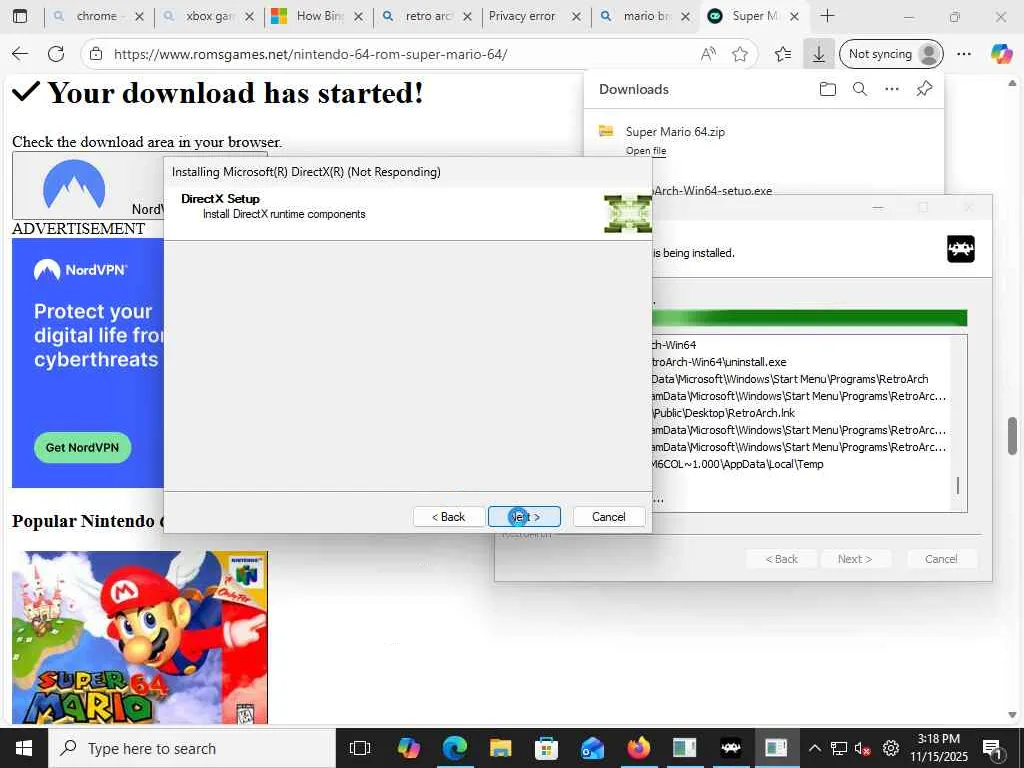This screenshot has height=768, width=1024.
Task: Open the Favorites list icon
Action: [x=783, y=54]
